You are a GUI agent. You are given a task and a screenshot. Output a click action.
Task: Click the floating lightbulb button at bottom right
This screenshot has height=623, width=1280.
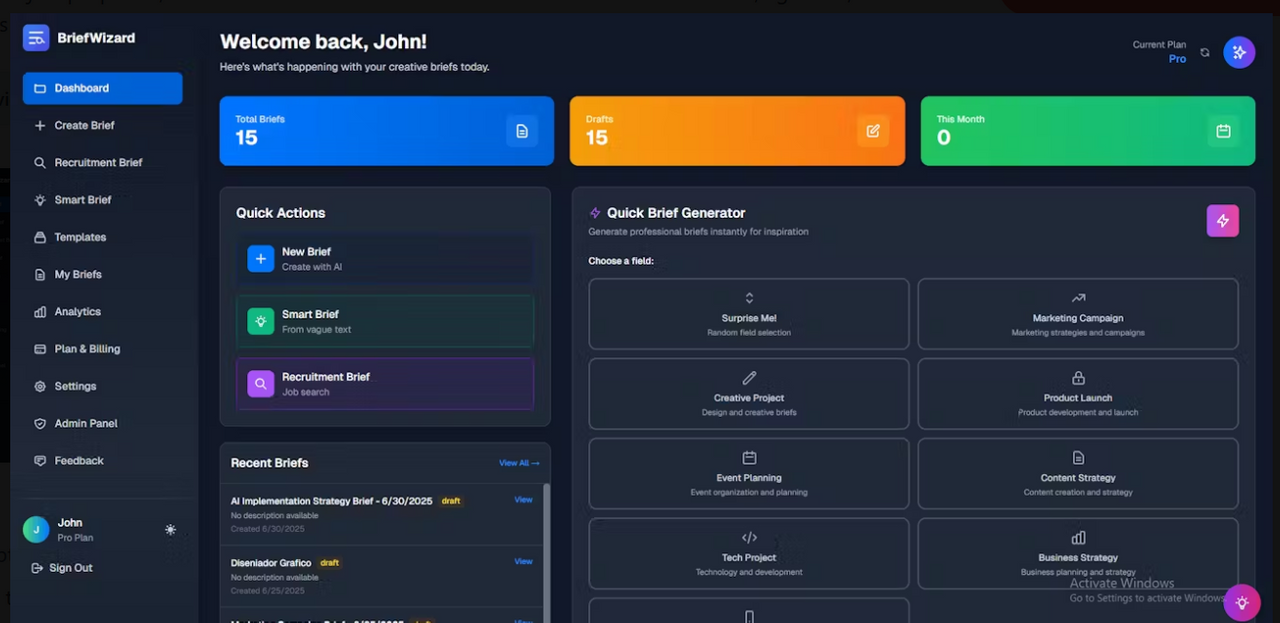click(x=1242, y=603)
